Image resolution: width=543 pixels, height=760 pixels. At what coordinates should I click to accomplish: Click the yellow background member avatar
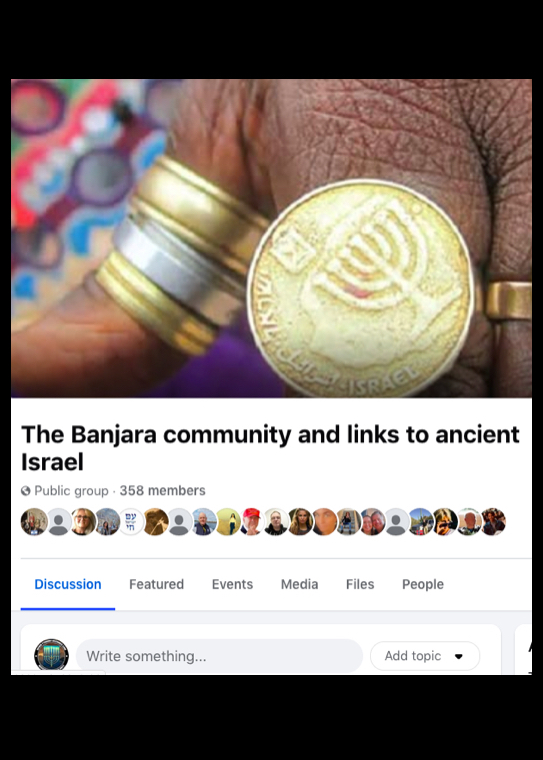[227, 522]
